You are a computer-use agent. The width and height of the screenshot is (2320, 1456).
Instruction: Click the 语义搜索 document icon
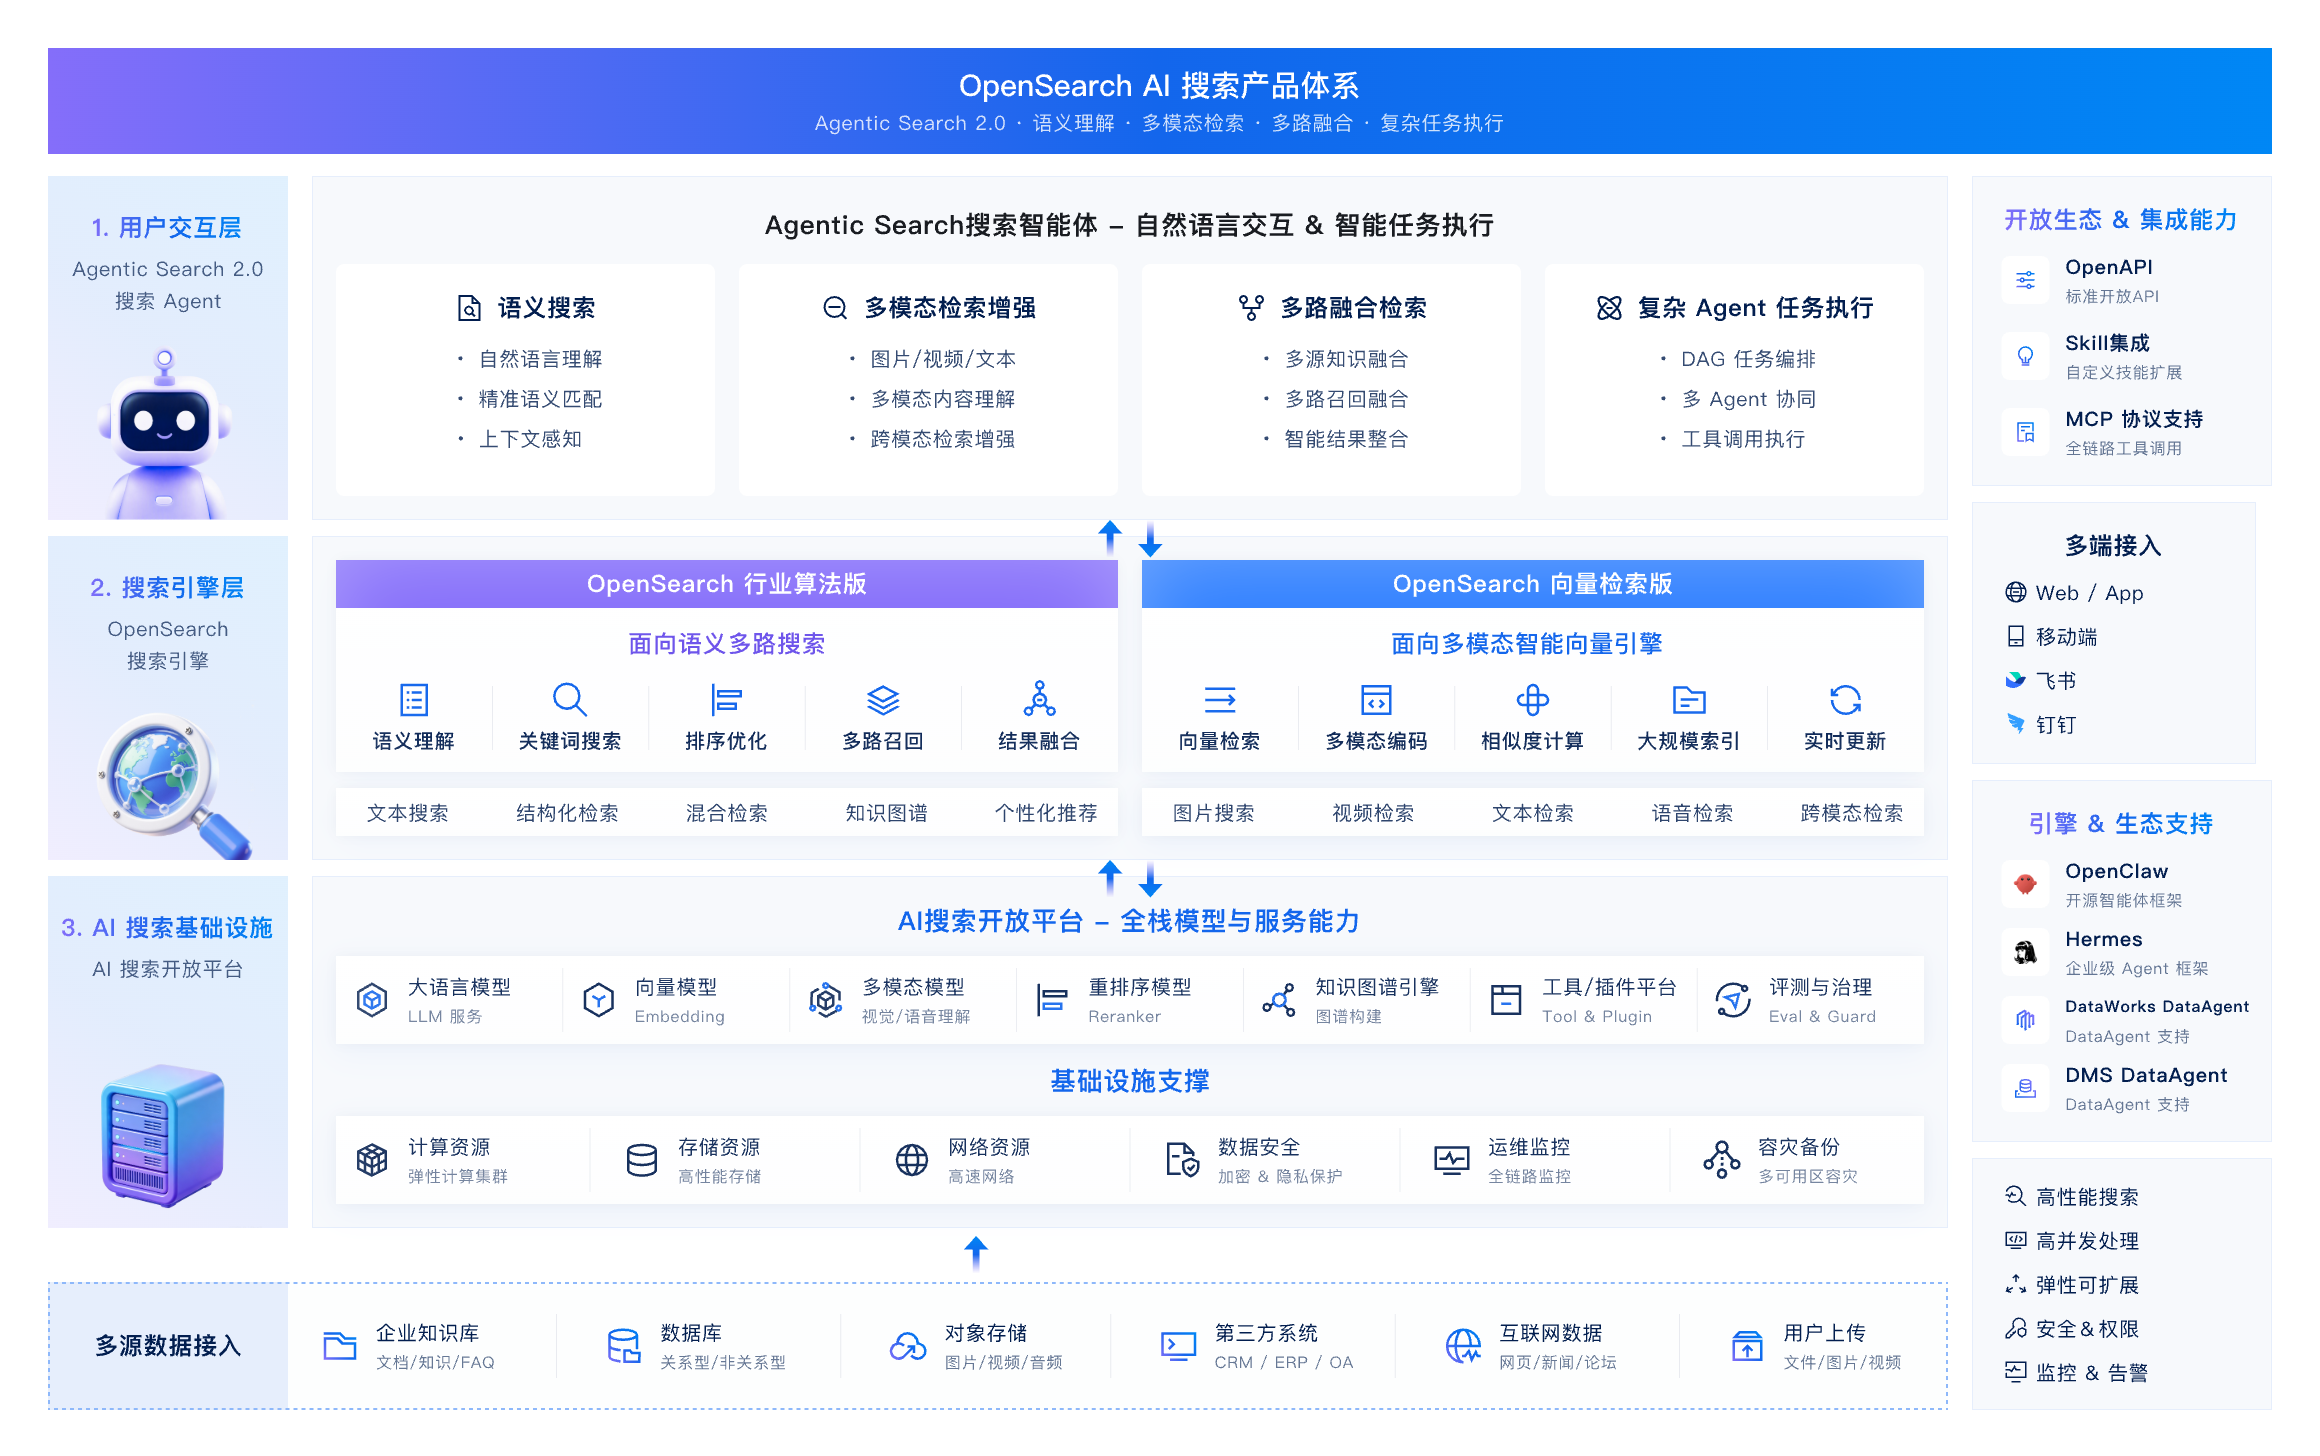469,308
